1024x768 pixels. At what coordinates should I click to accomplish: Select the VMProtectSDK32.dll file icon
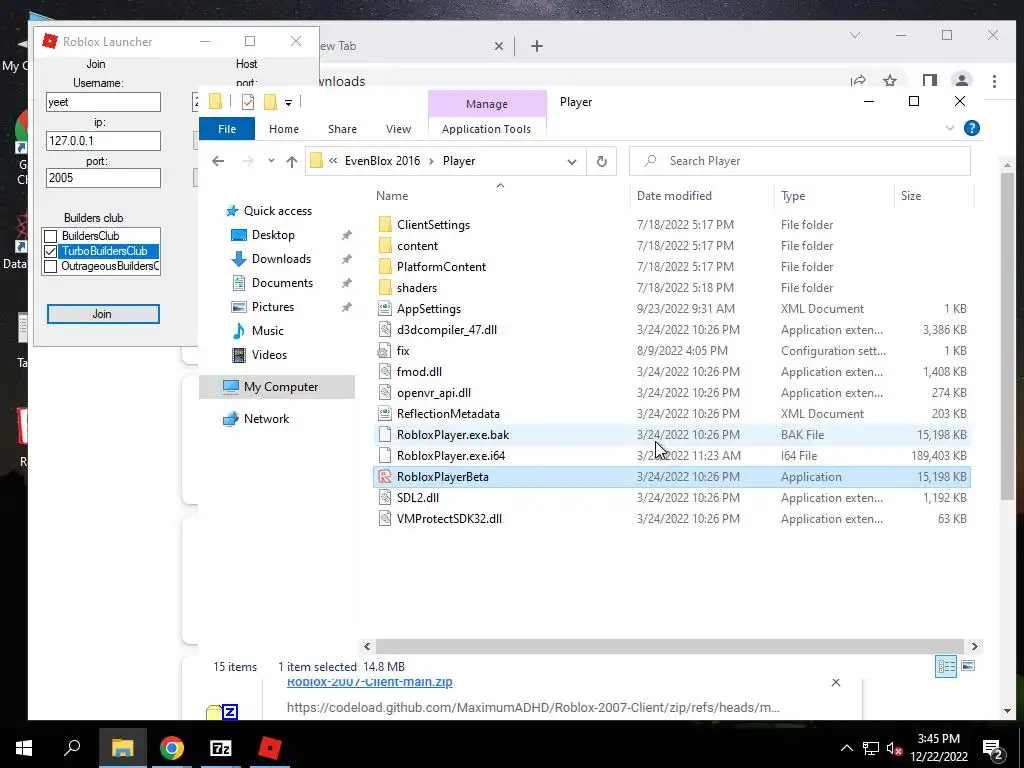point(385,519)
